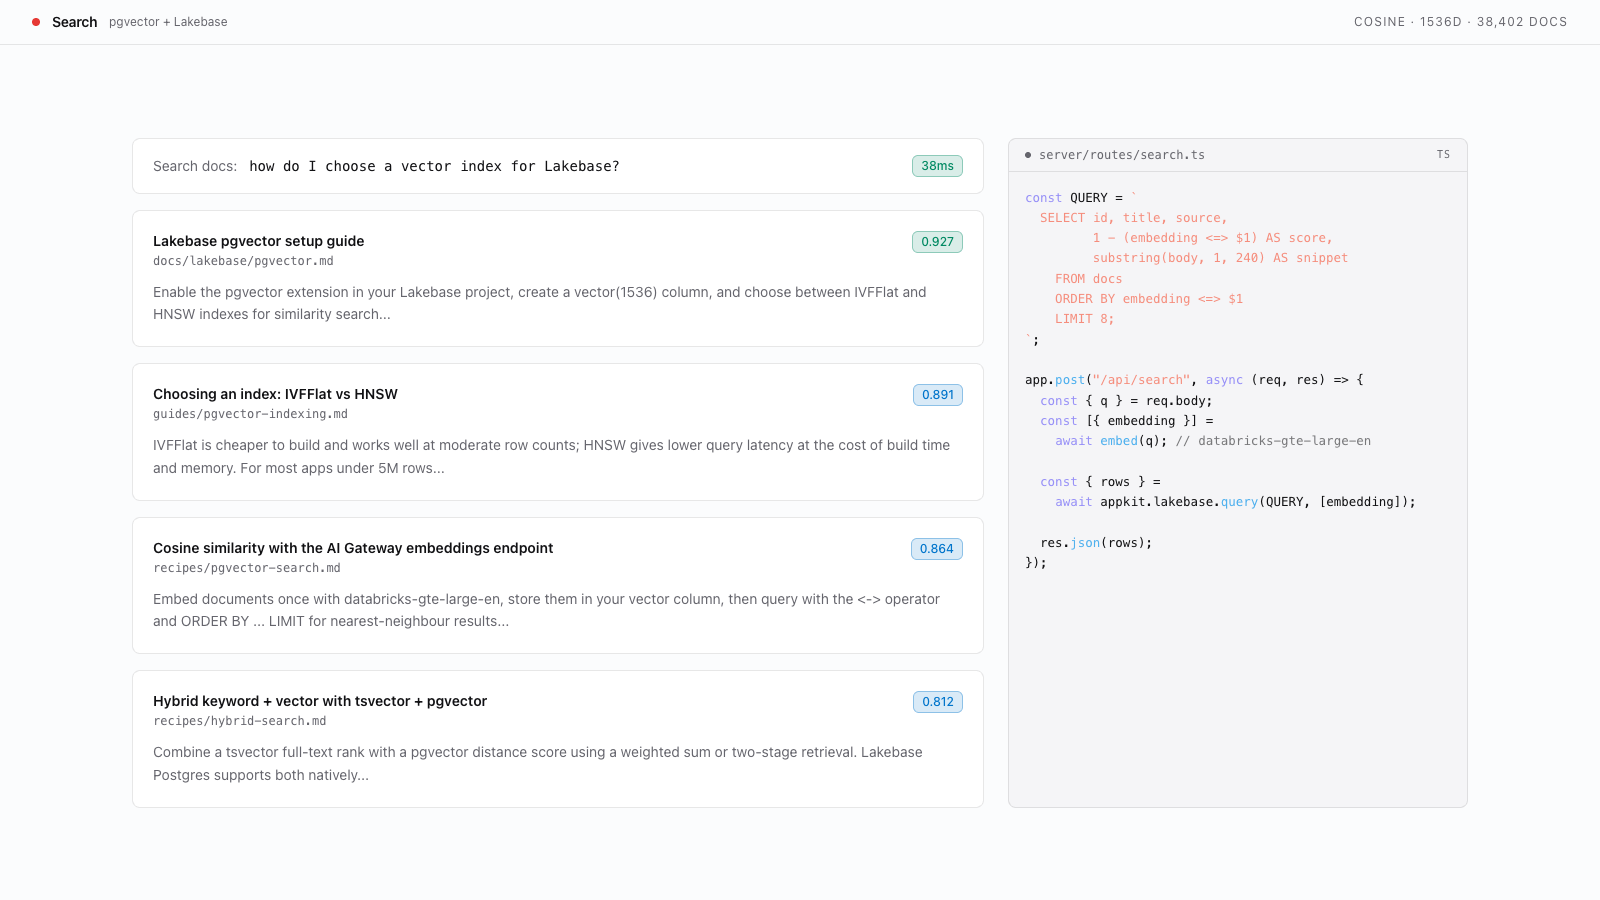This screenshot has height=900, width=1600.
Task: Click the 38ms latency badge
Action: (x=937, y=166)
